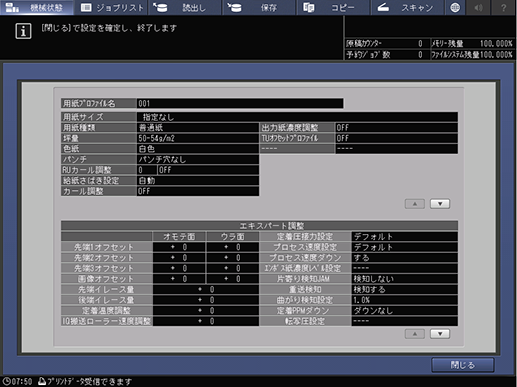
Task: Open the 機械状態 tab
Action: pyautogui.click(x=37, y=7)
